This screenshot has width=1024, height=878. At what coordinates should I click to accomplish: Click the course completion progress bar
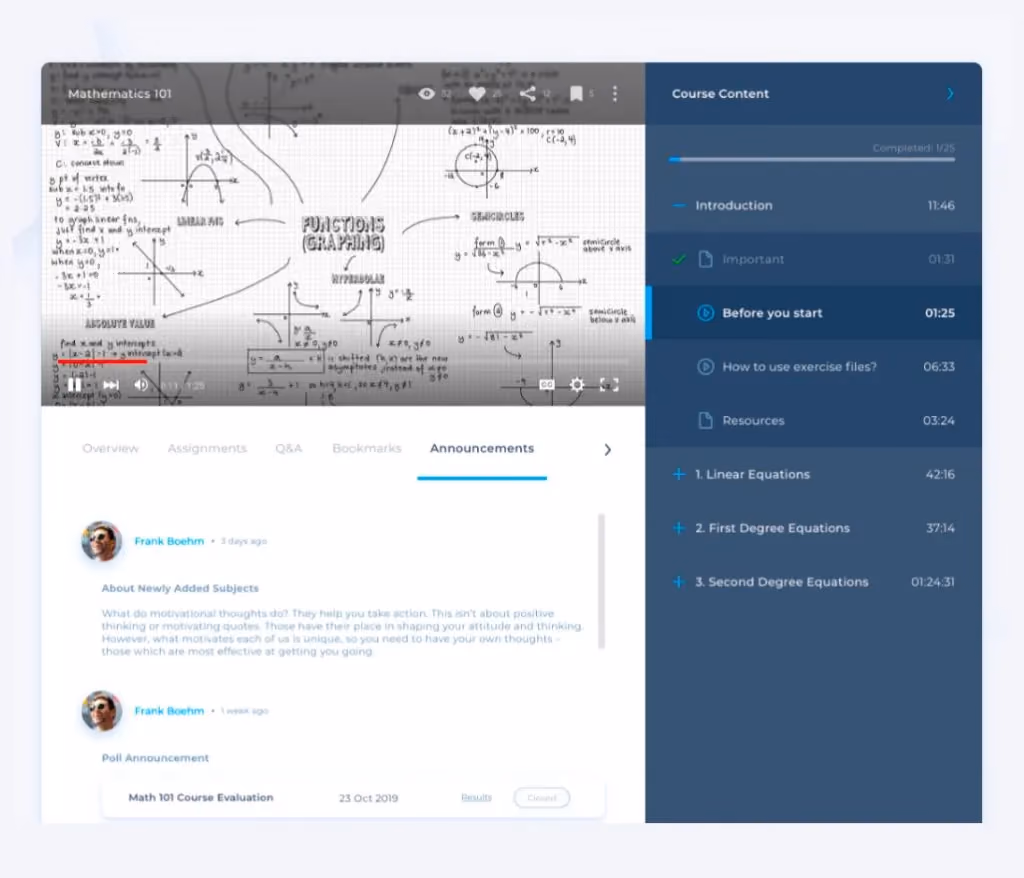[812, 159]
